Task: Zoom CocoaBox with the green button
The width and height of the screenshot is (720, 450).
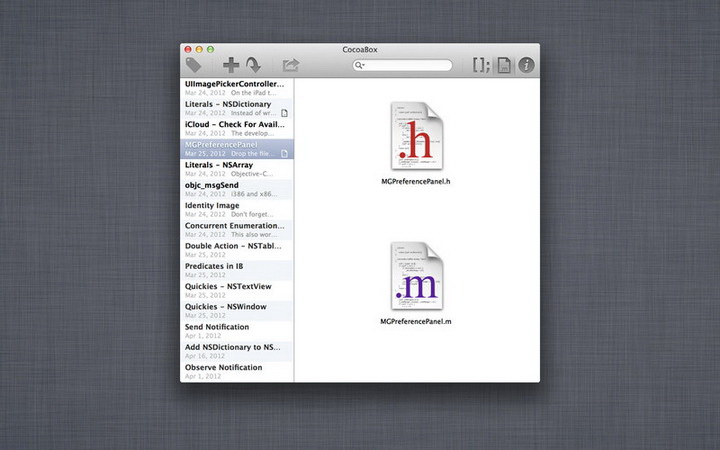Action: point(210,49)
